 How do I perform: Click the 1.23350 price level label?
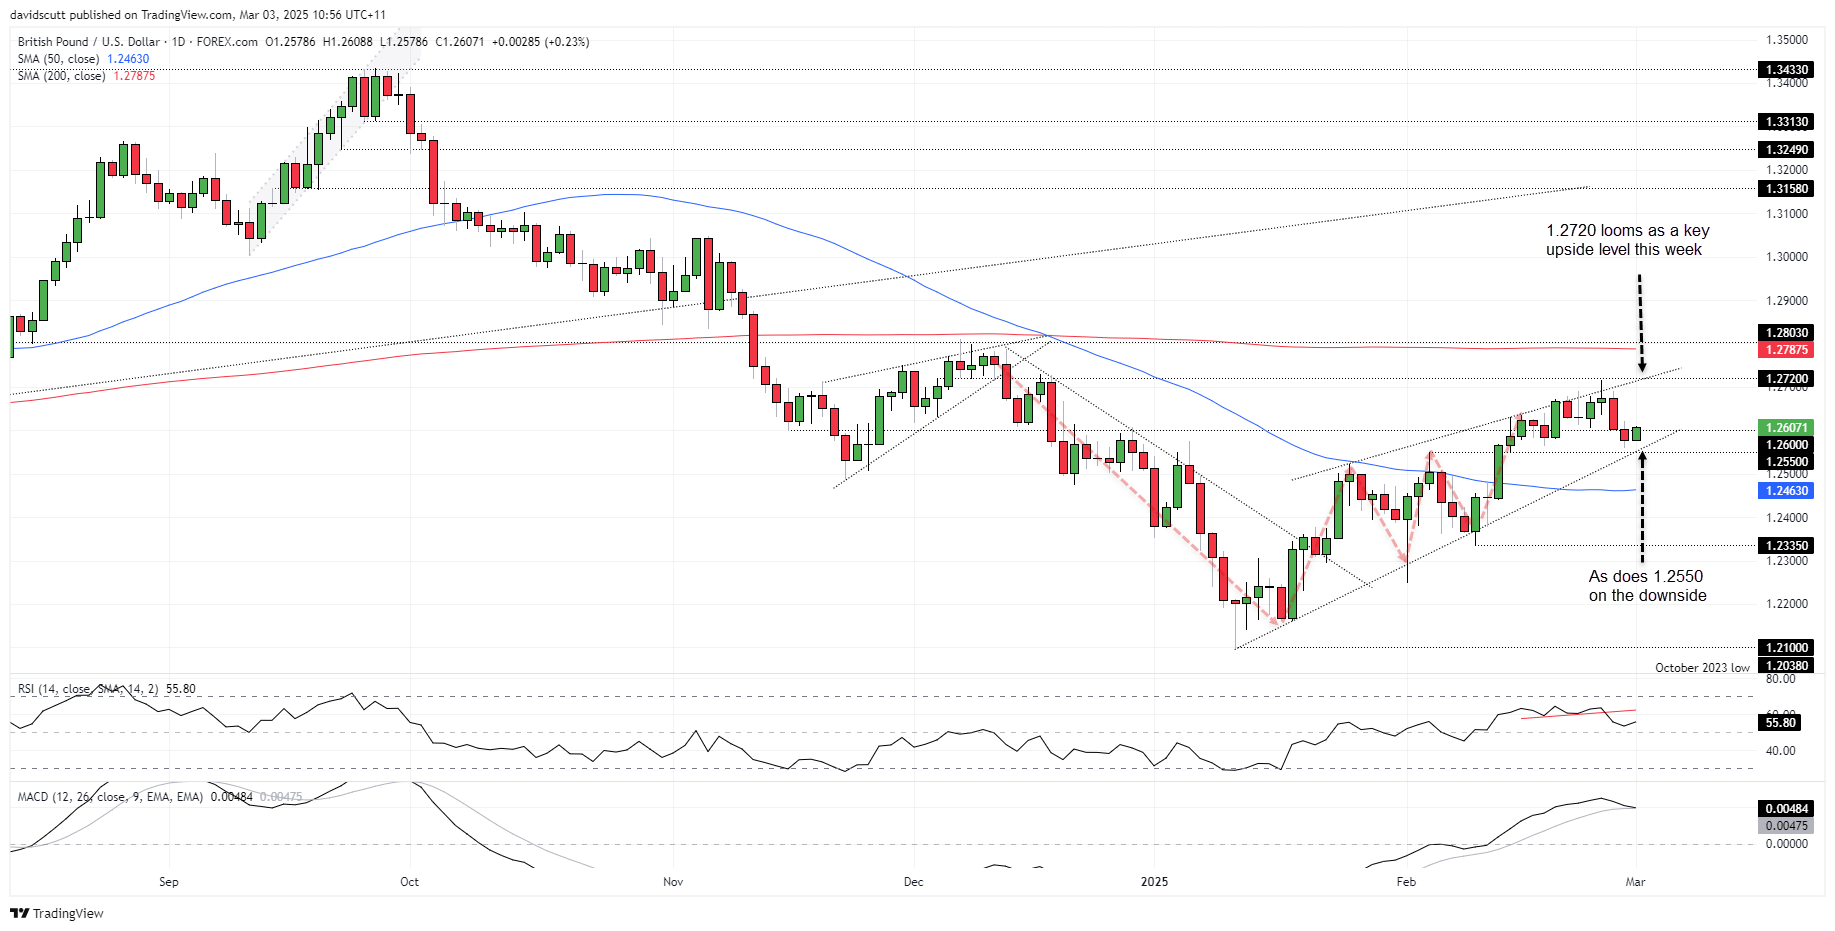tap(1786, 546)
